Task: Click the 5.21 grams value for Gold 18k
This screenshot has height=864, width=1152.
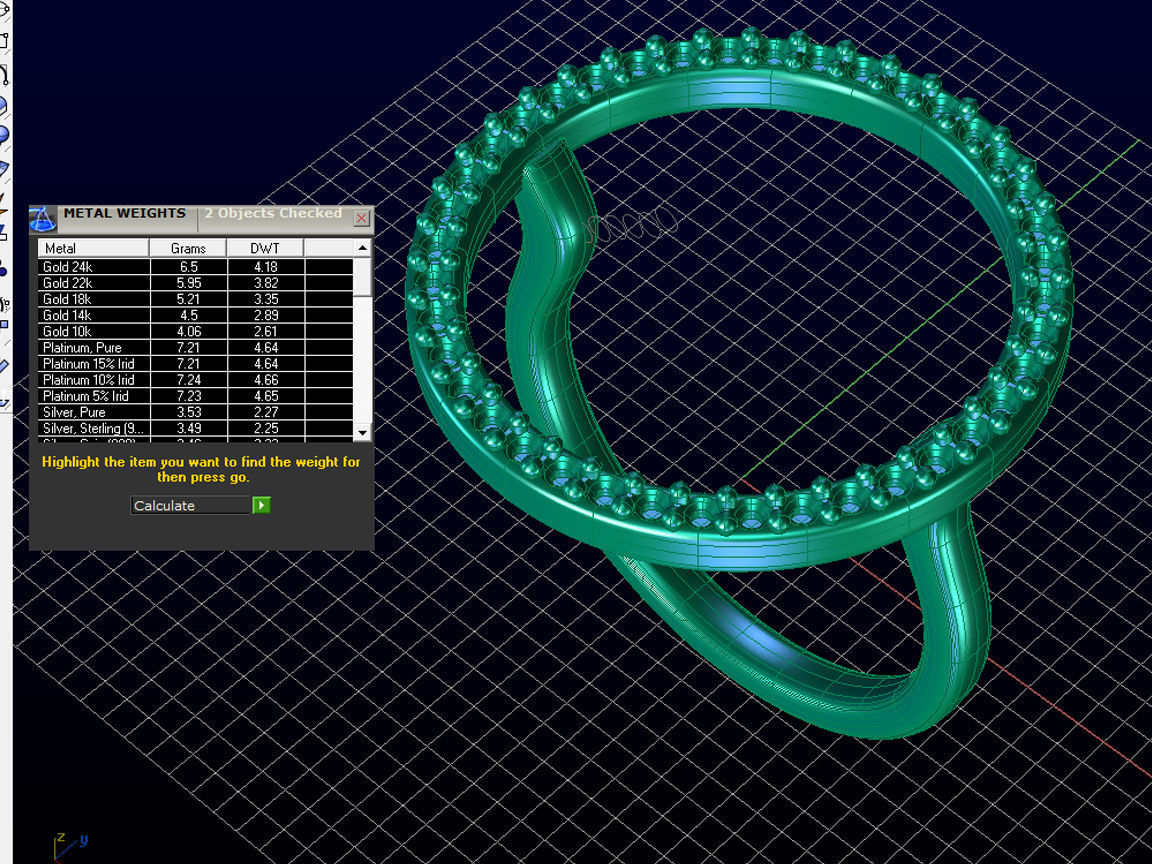Action: point(189,299)
